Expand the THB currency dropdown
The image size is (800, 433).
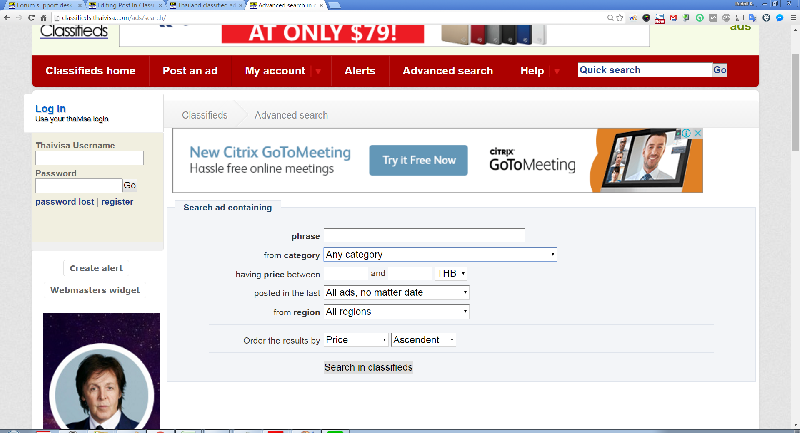pos(451,273)
